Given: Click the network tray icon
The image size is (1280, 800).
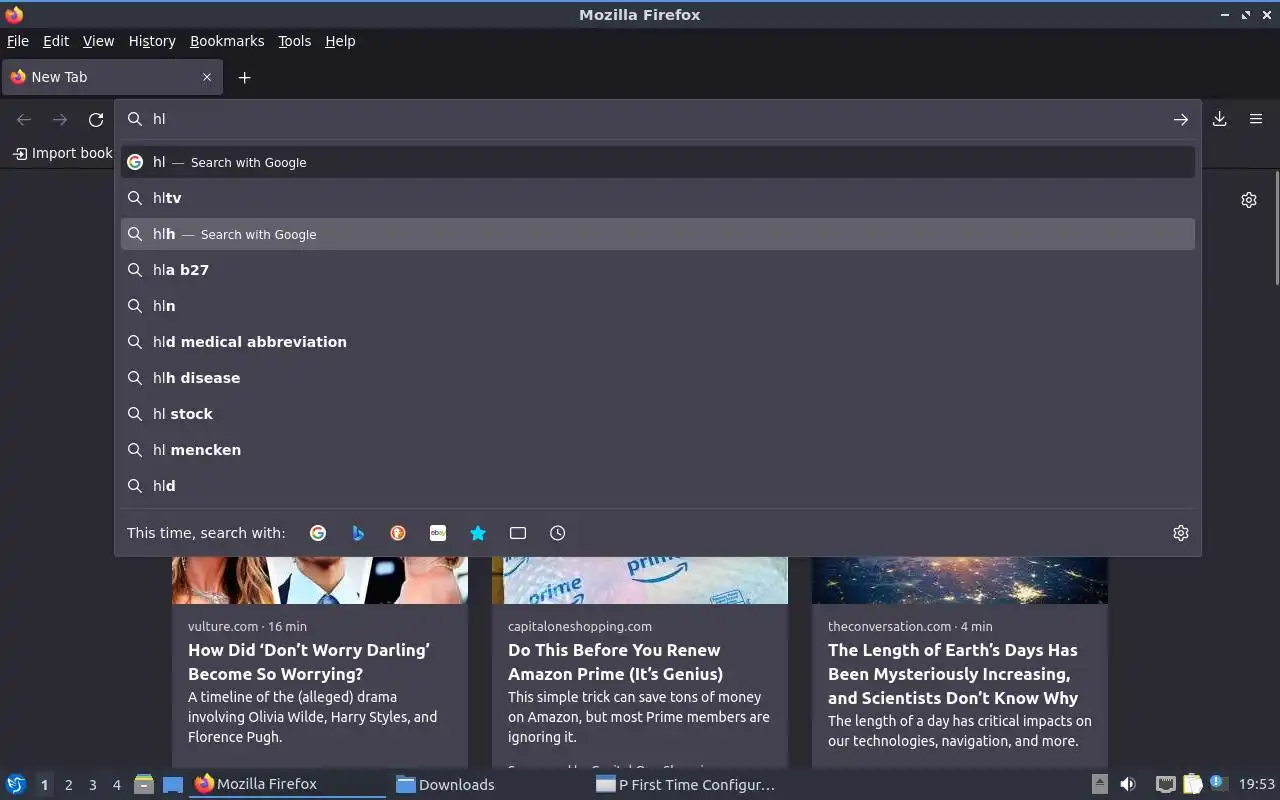Looking at the screenshot, I should [1165, 784].
